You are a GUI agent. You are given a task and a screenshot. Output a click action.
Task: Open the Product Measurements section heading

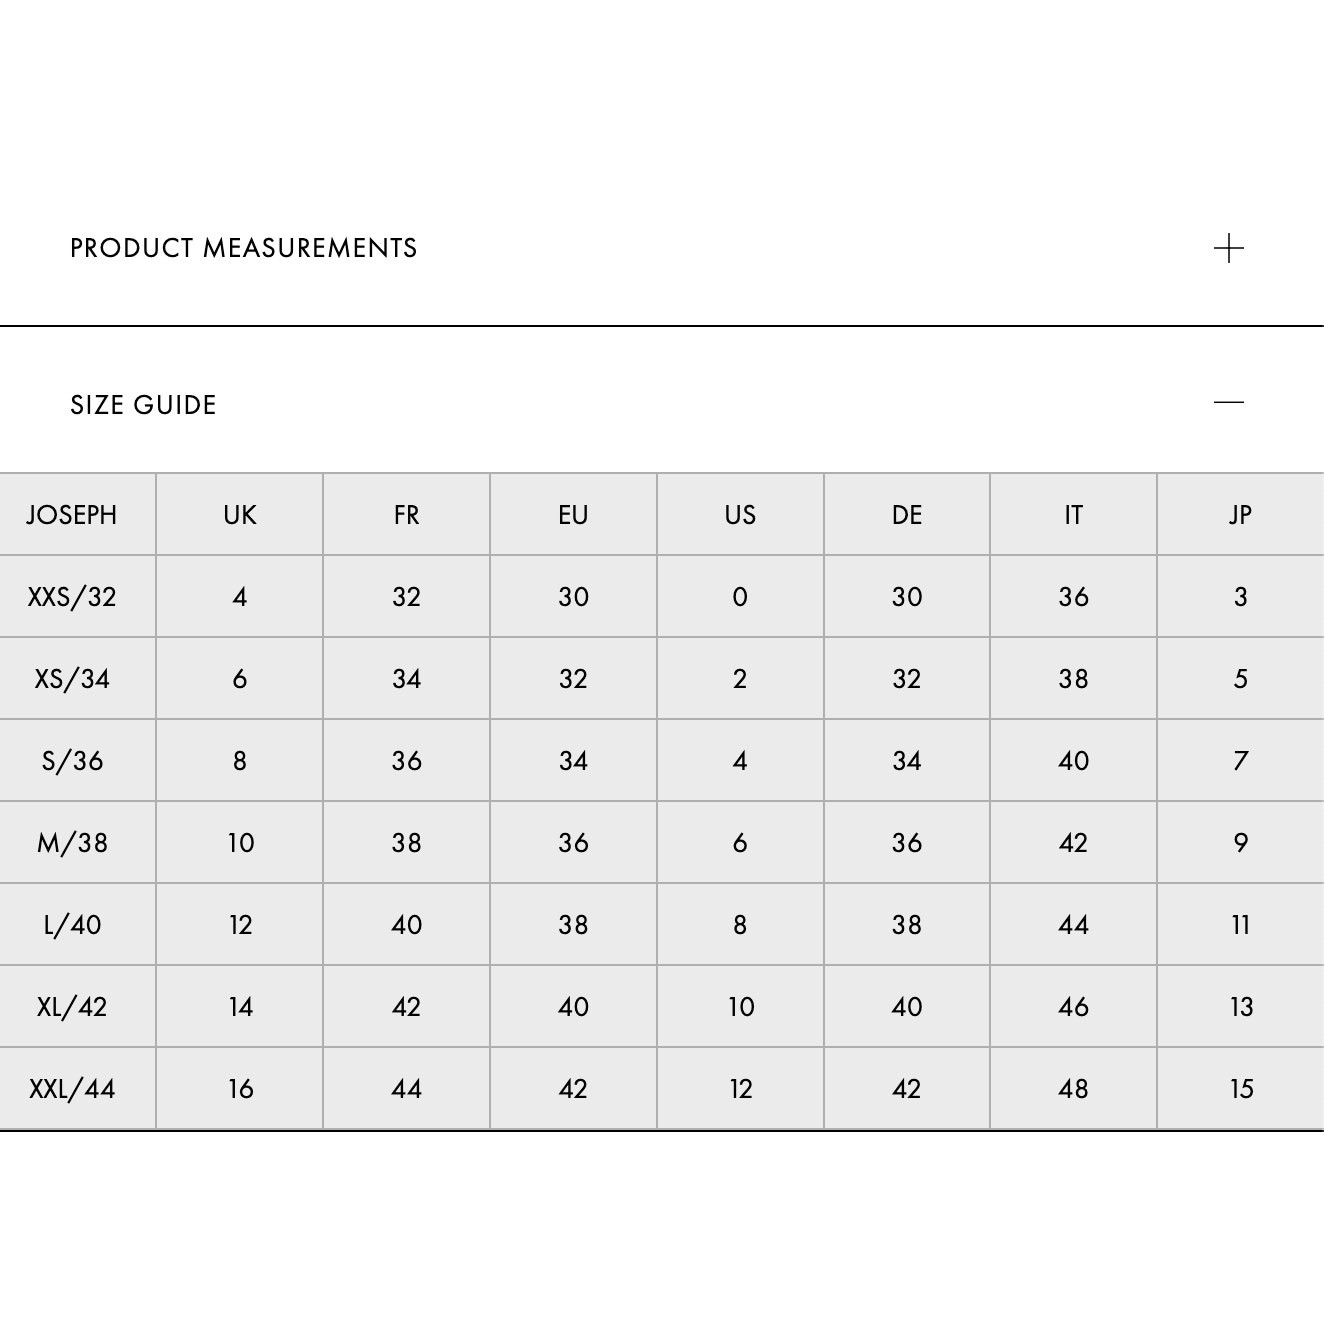pyautogui.click(x=244, y=248)
